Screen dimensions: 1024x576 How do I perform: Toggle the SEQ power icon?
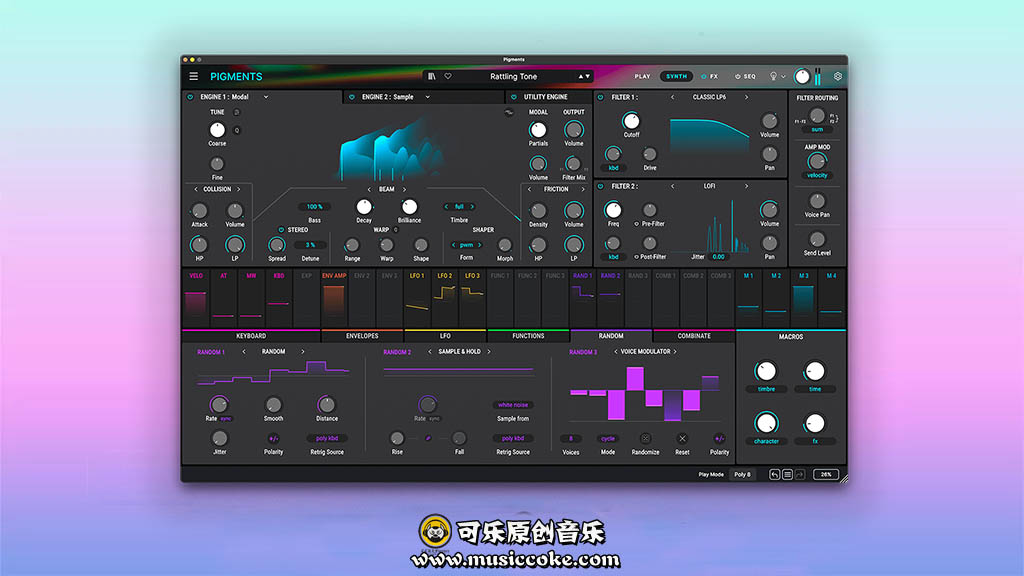click(737, 76)
